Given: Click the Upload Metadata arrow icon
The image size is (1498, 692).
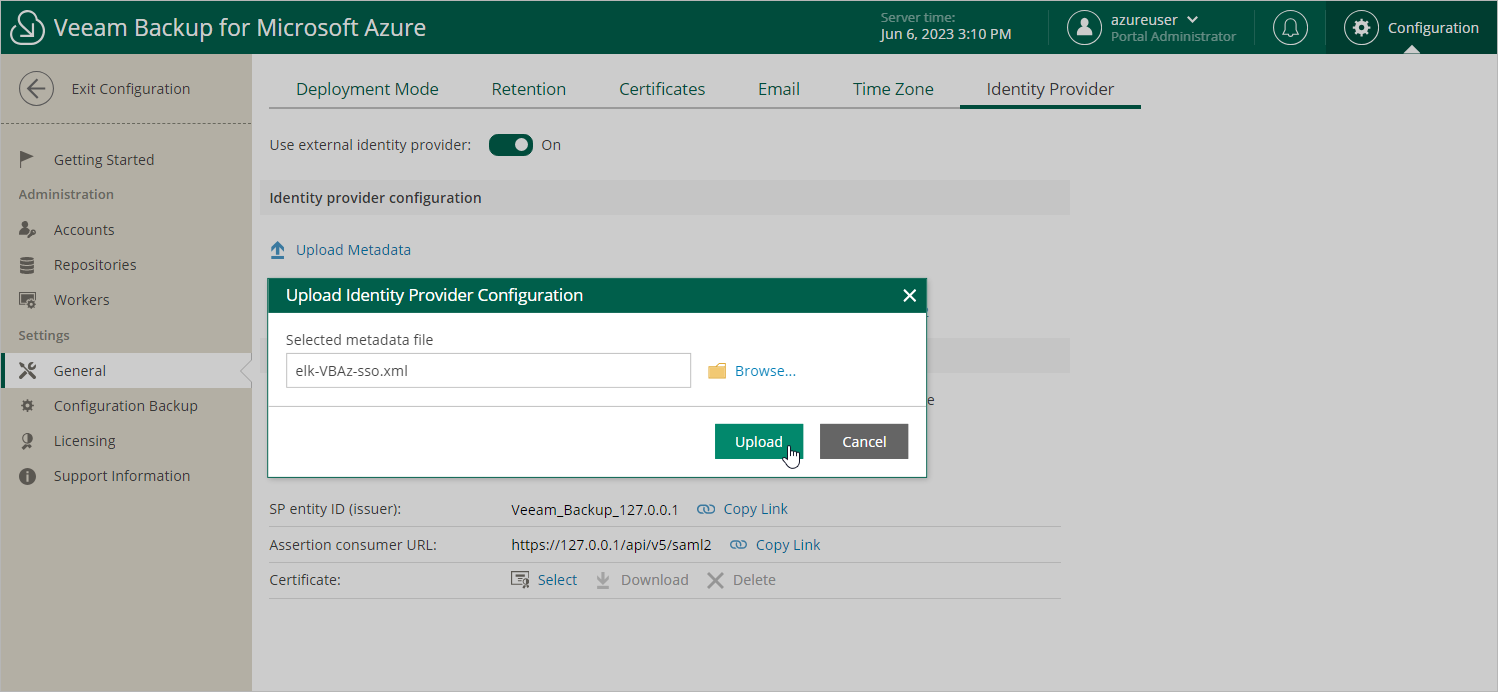Looking at the screenshot, I should point(278,250).
